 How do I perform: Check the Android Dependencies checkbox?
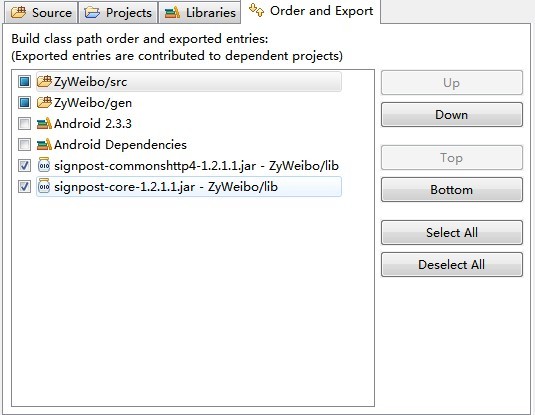coord(24,144)
